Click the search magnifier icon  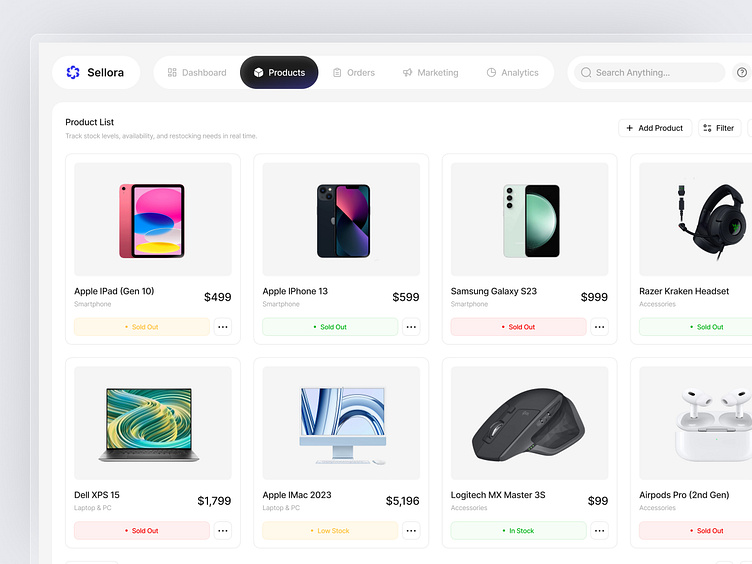pyautogui.click(x=586, y=72)
